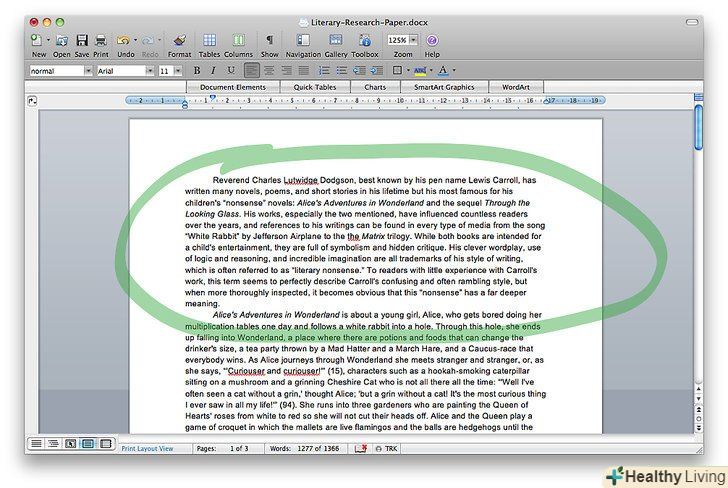Click the Format paintbrush icon
This screenshot has width=728, height=488.
[x=179, y=40]
